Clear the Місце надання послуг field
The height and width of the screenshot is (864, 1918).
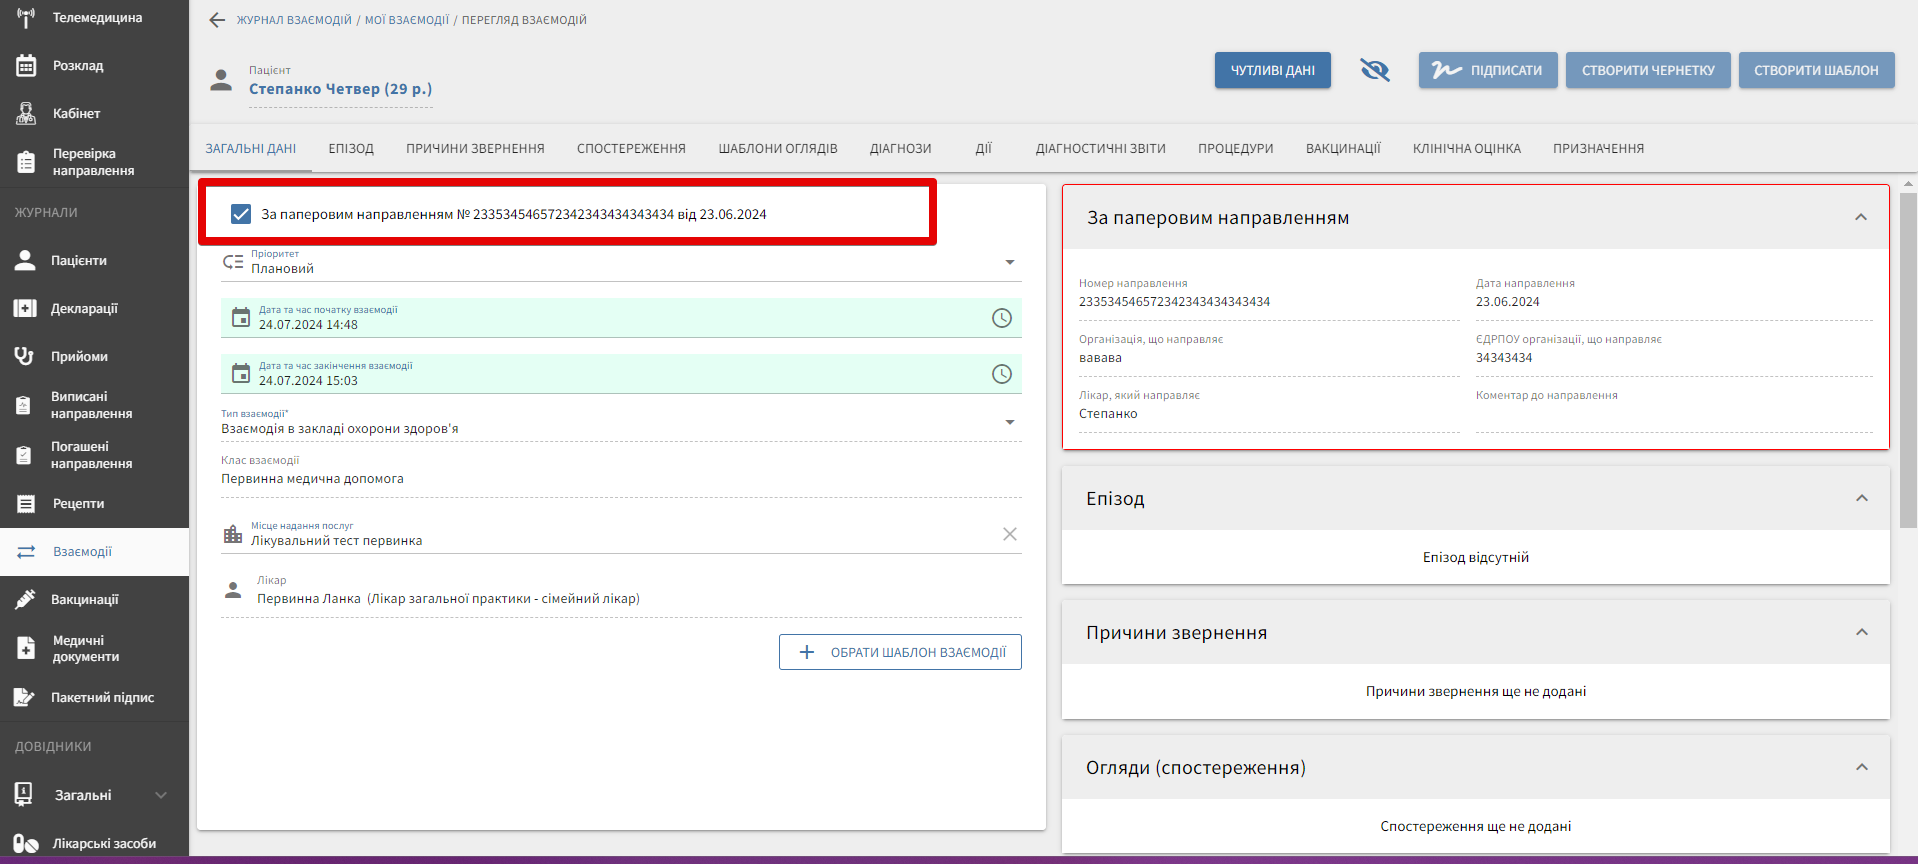click(1009, 534)
